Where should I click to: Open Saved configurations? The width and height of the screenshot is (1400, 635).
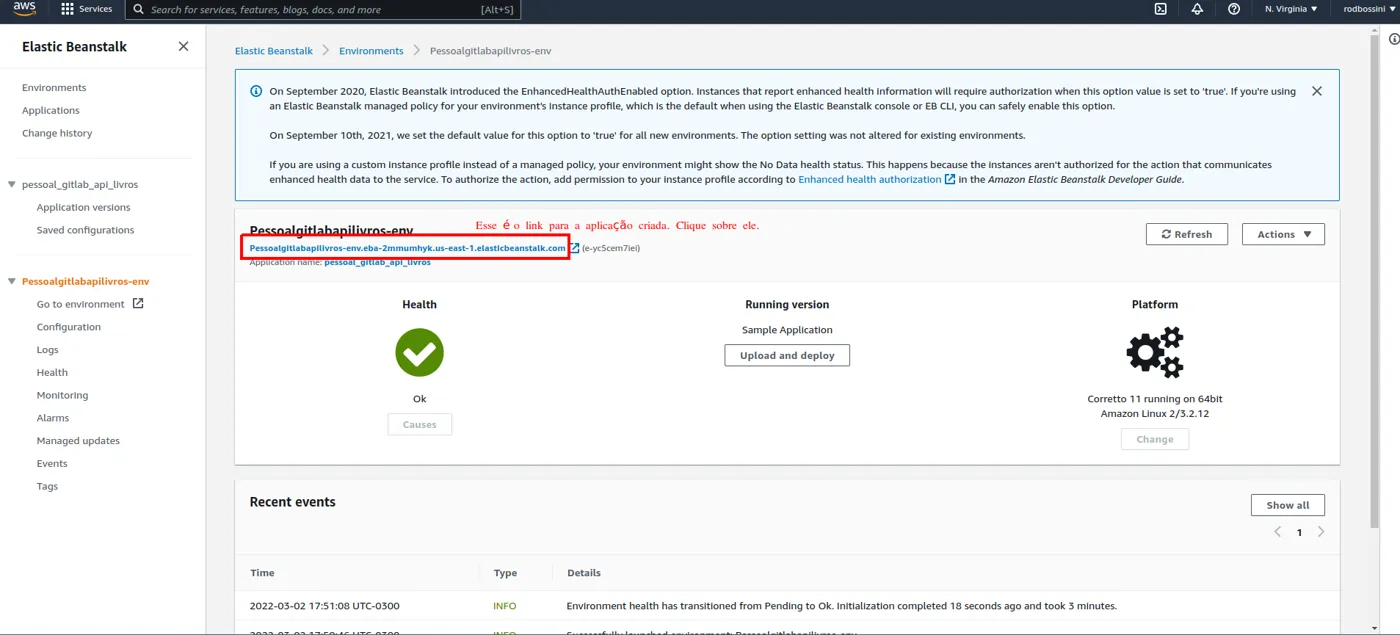pyautogui.click(x=85, y=230)
